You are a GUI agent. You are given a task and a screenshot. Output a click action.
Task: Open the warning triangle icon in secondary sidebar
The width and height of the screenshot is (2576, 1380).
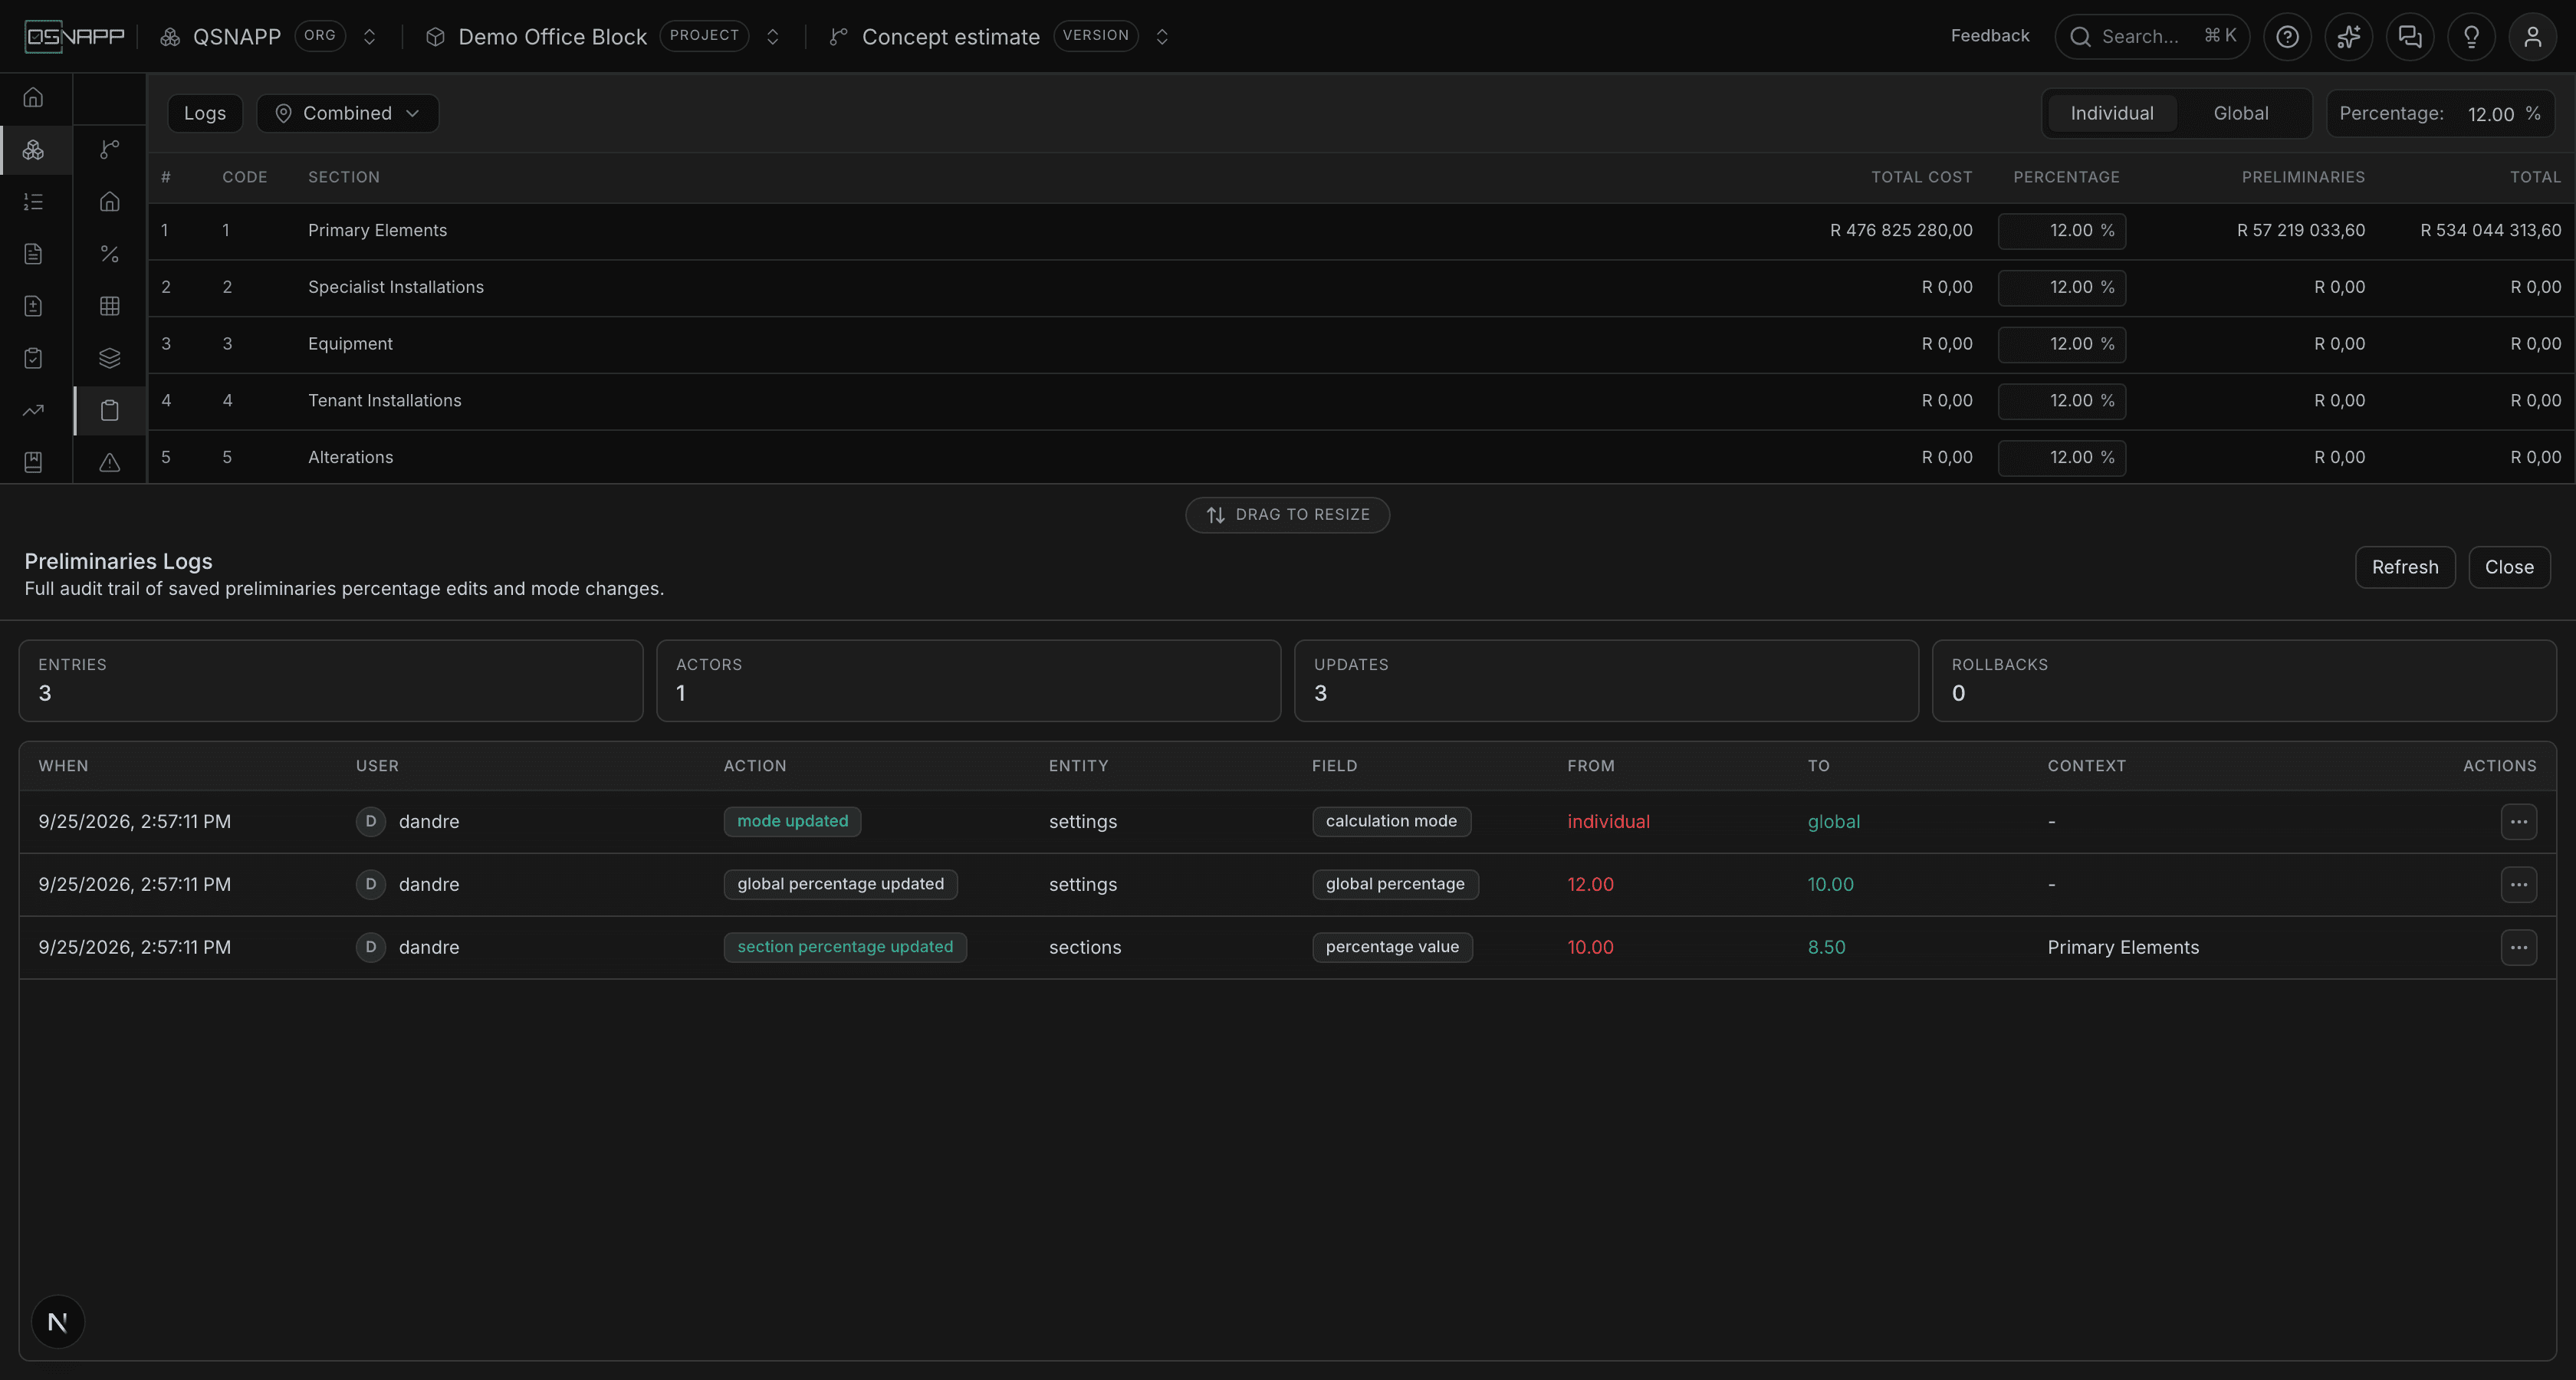coord(110,462)
